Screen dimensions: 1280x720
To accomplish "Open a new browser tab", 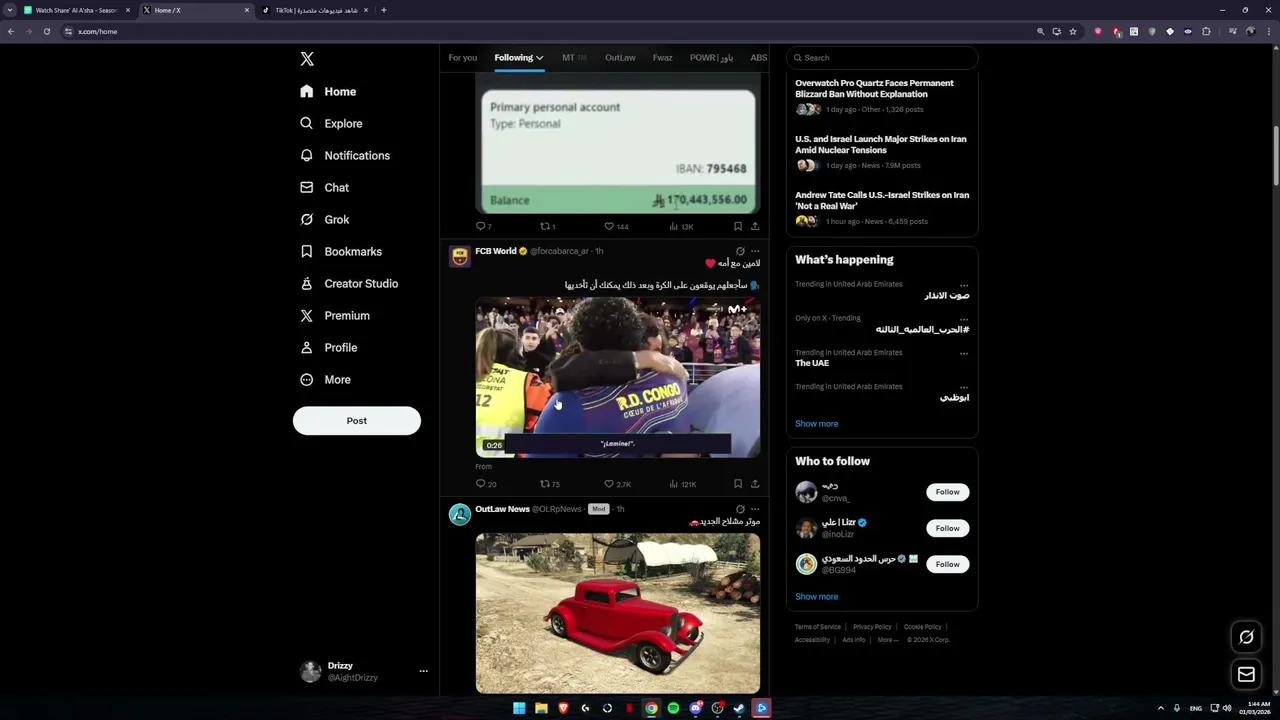I will coord(384,10).
